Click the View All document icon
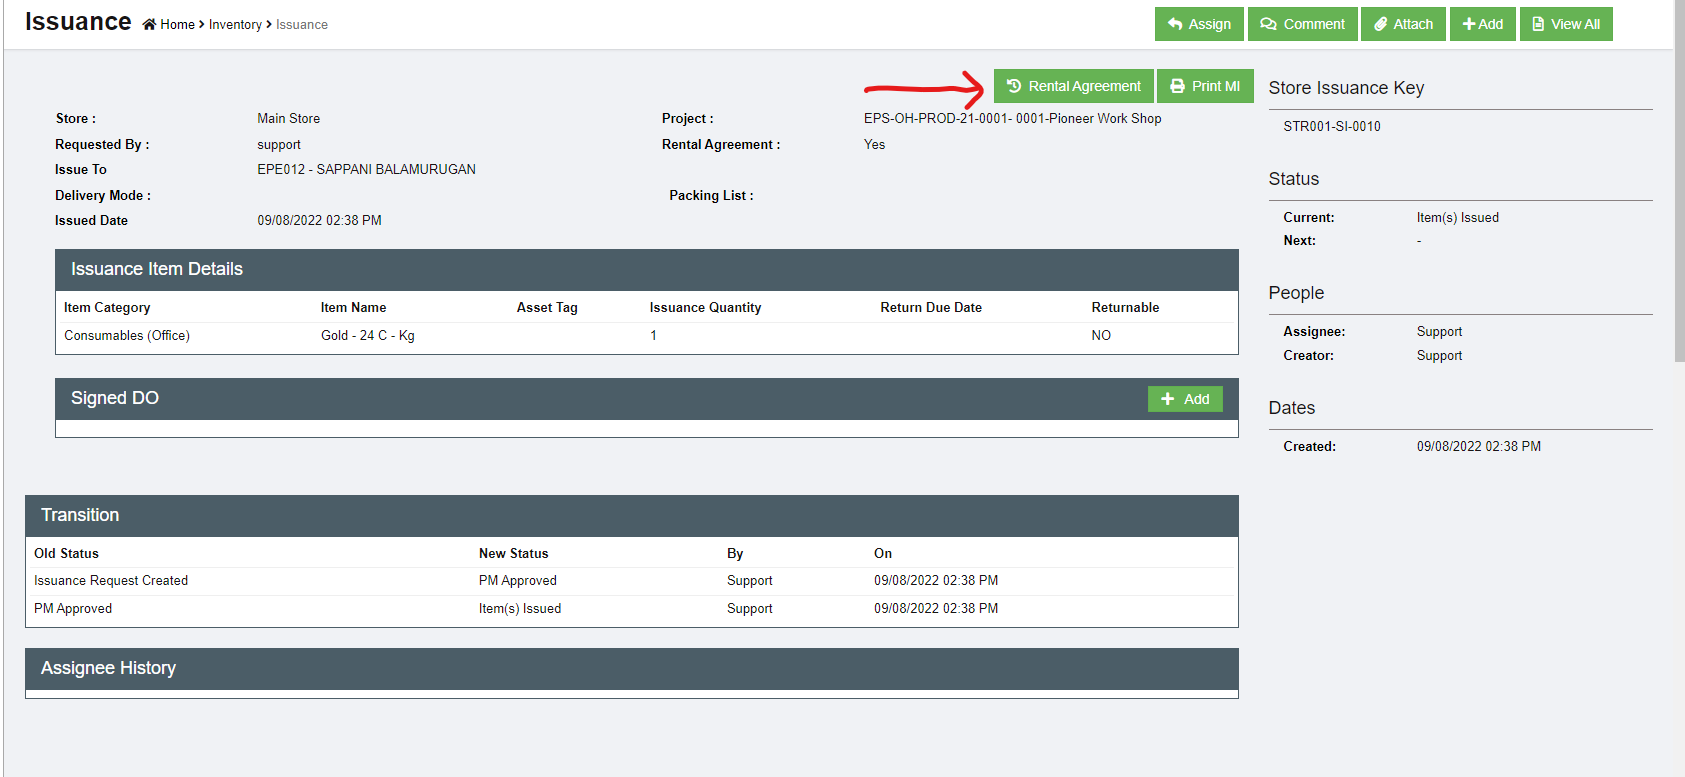The height and width of the screenshot is (777, 1685). tap(1538, 24)
